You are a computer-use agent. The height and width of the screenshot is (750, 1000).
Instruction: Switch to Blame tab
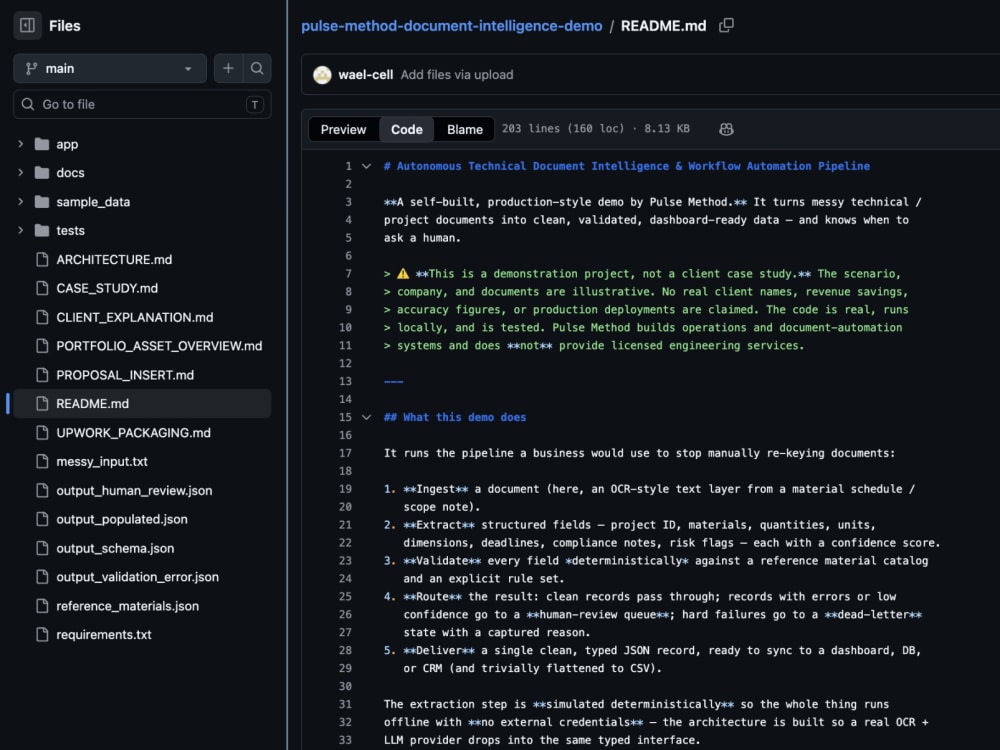point(465,129)
